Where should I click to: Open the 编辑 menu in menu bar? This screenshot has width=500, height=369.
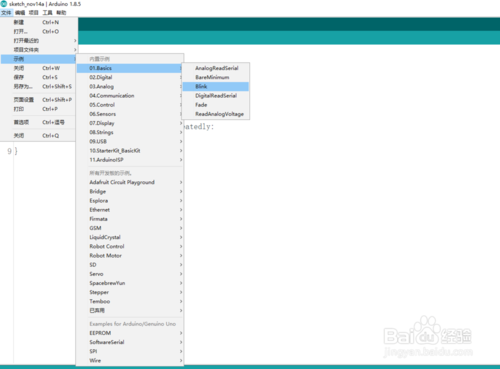click(x=20, y=13)
